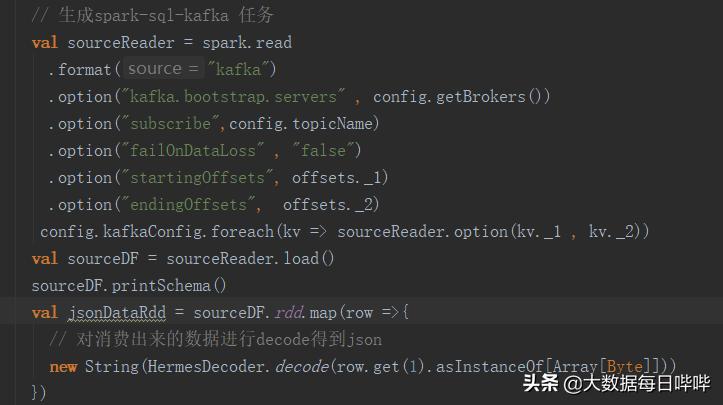Click the spark.read expression
This screenshot has width=723, height=405.
pos(247,43)
